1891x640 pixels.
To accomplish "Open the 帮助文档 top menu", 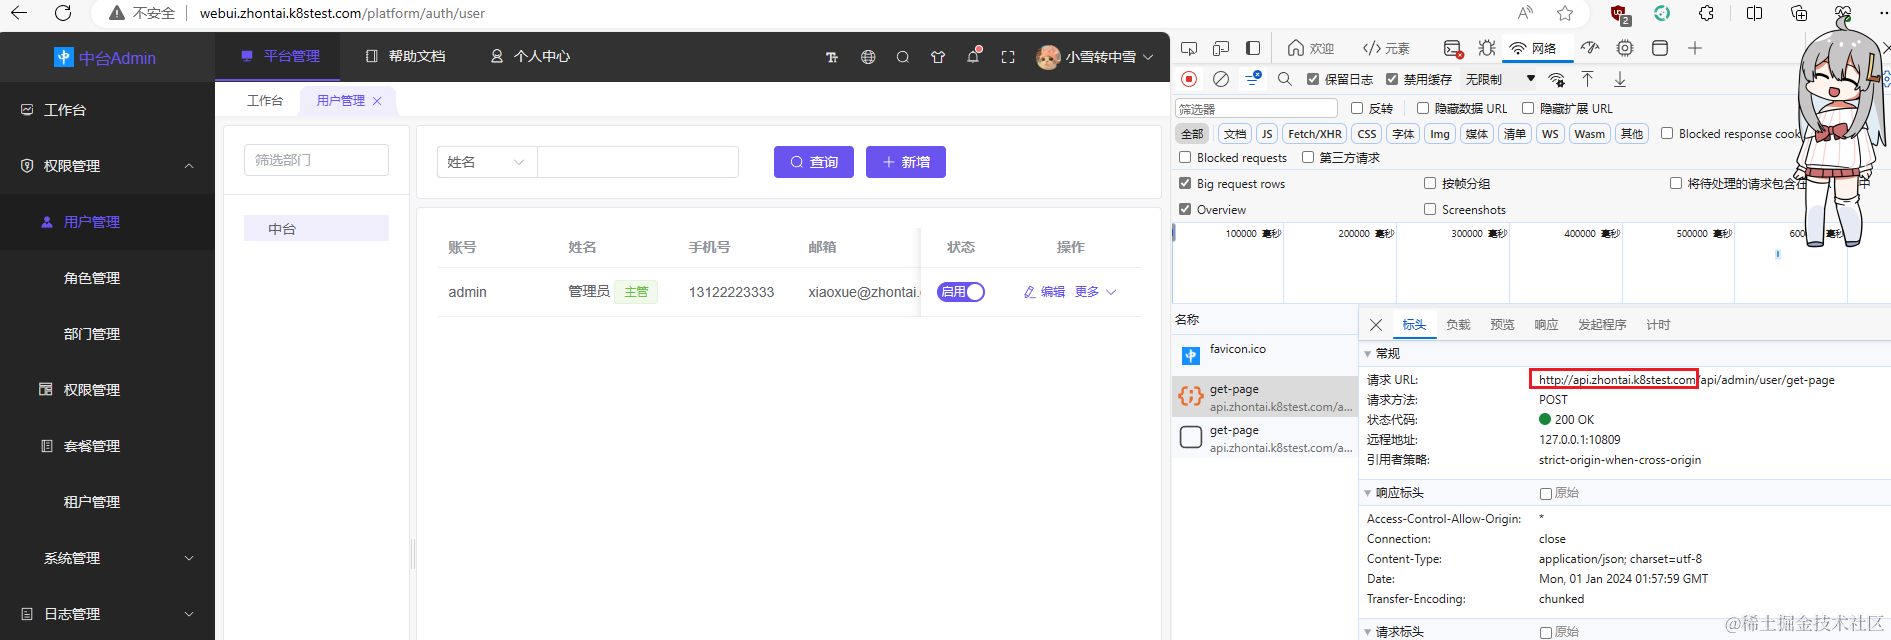I will tap(405, 57).
